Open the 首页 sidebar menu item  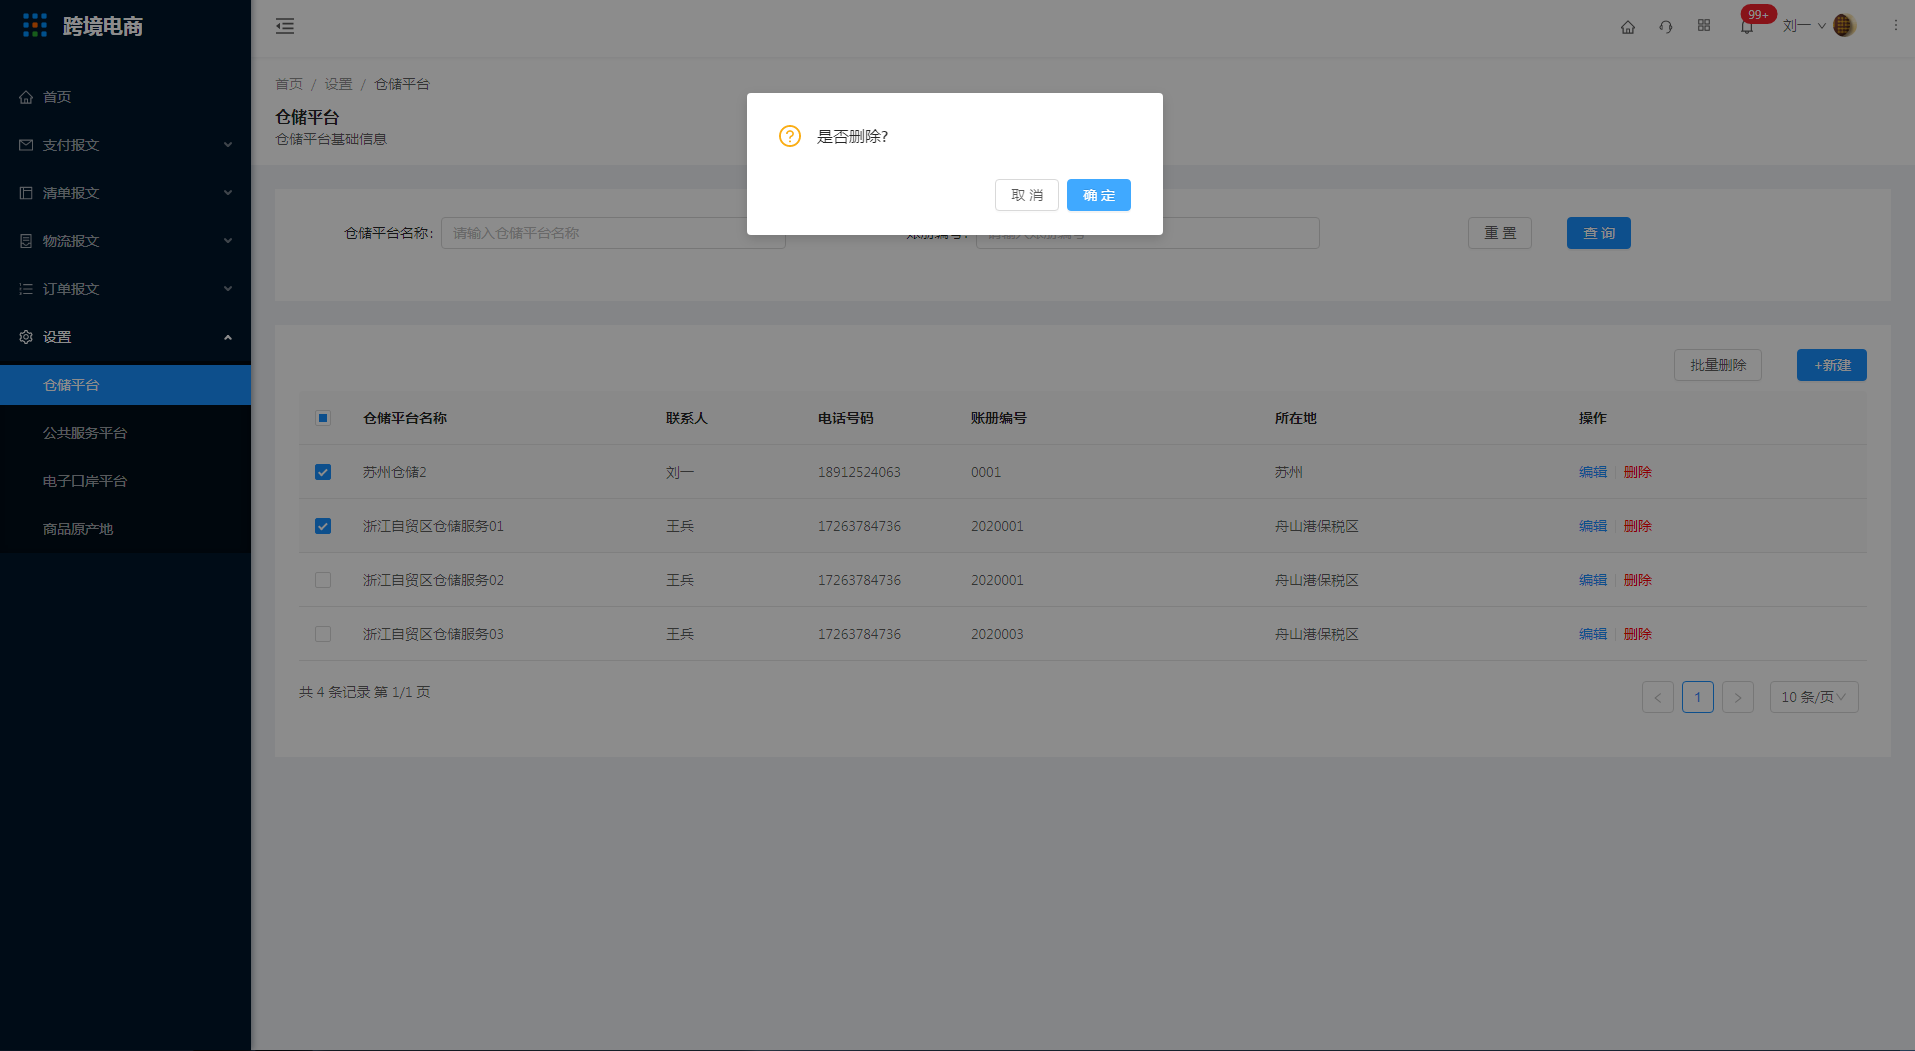[x=125, y=97]
